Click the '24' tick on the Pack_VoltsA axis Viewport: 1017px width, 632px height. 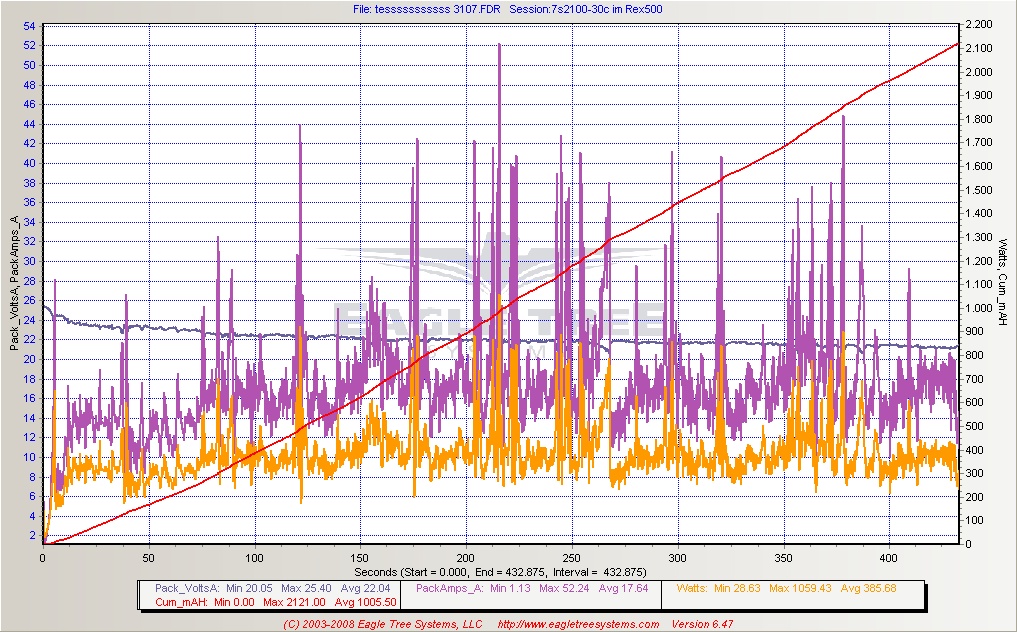[29, 321]
